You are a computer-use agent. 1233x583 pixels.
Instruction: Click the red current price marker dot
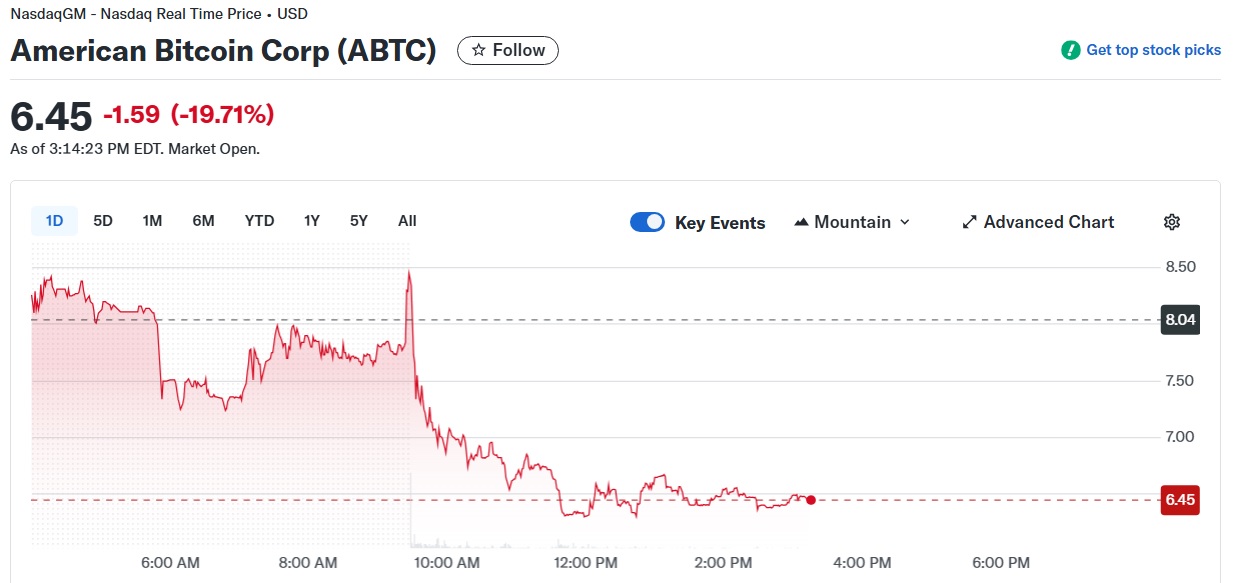point(811,500)
